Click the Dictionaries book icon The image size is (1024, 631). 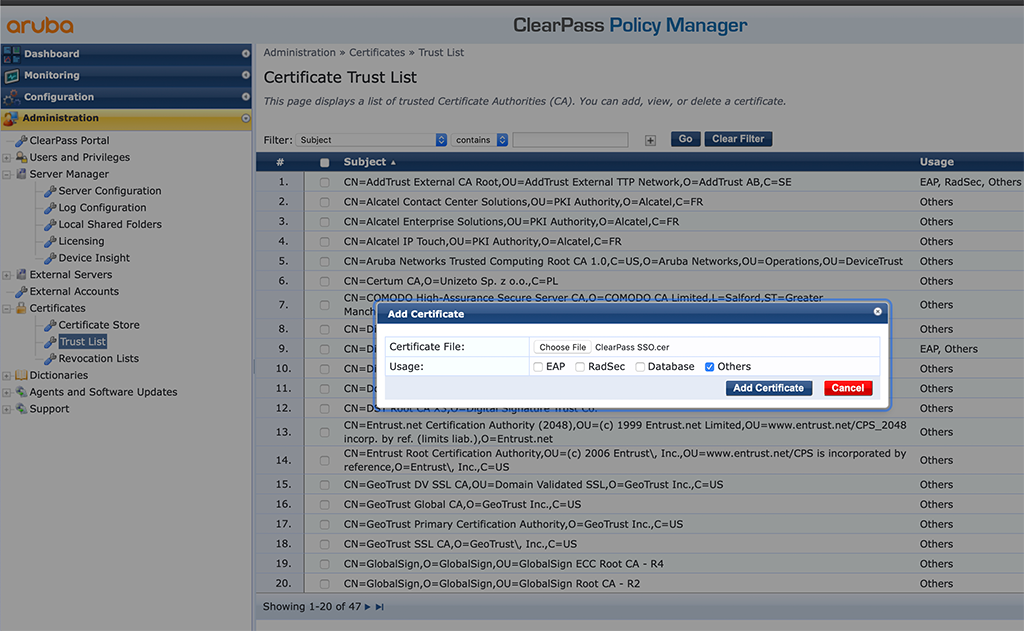coord(21,376)
